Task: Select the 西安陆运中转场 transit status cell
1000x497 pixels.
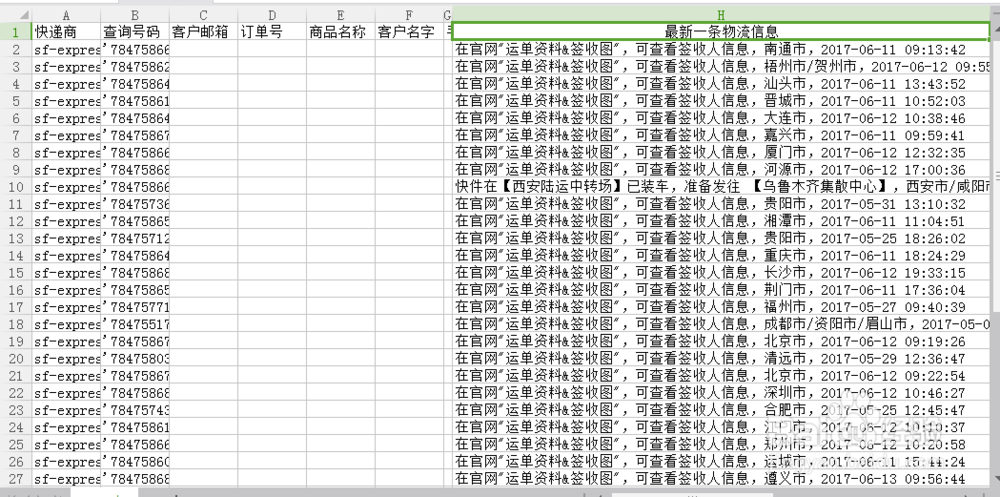Action: [721, 187]
